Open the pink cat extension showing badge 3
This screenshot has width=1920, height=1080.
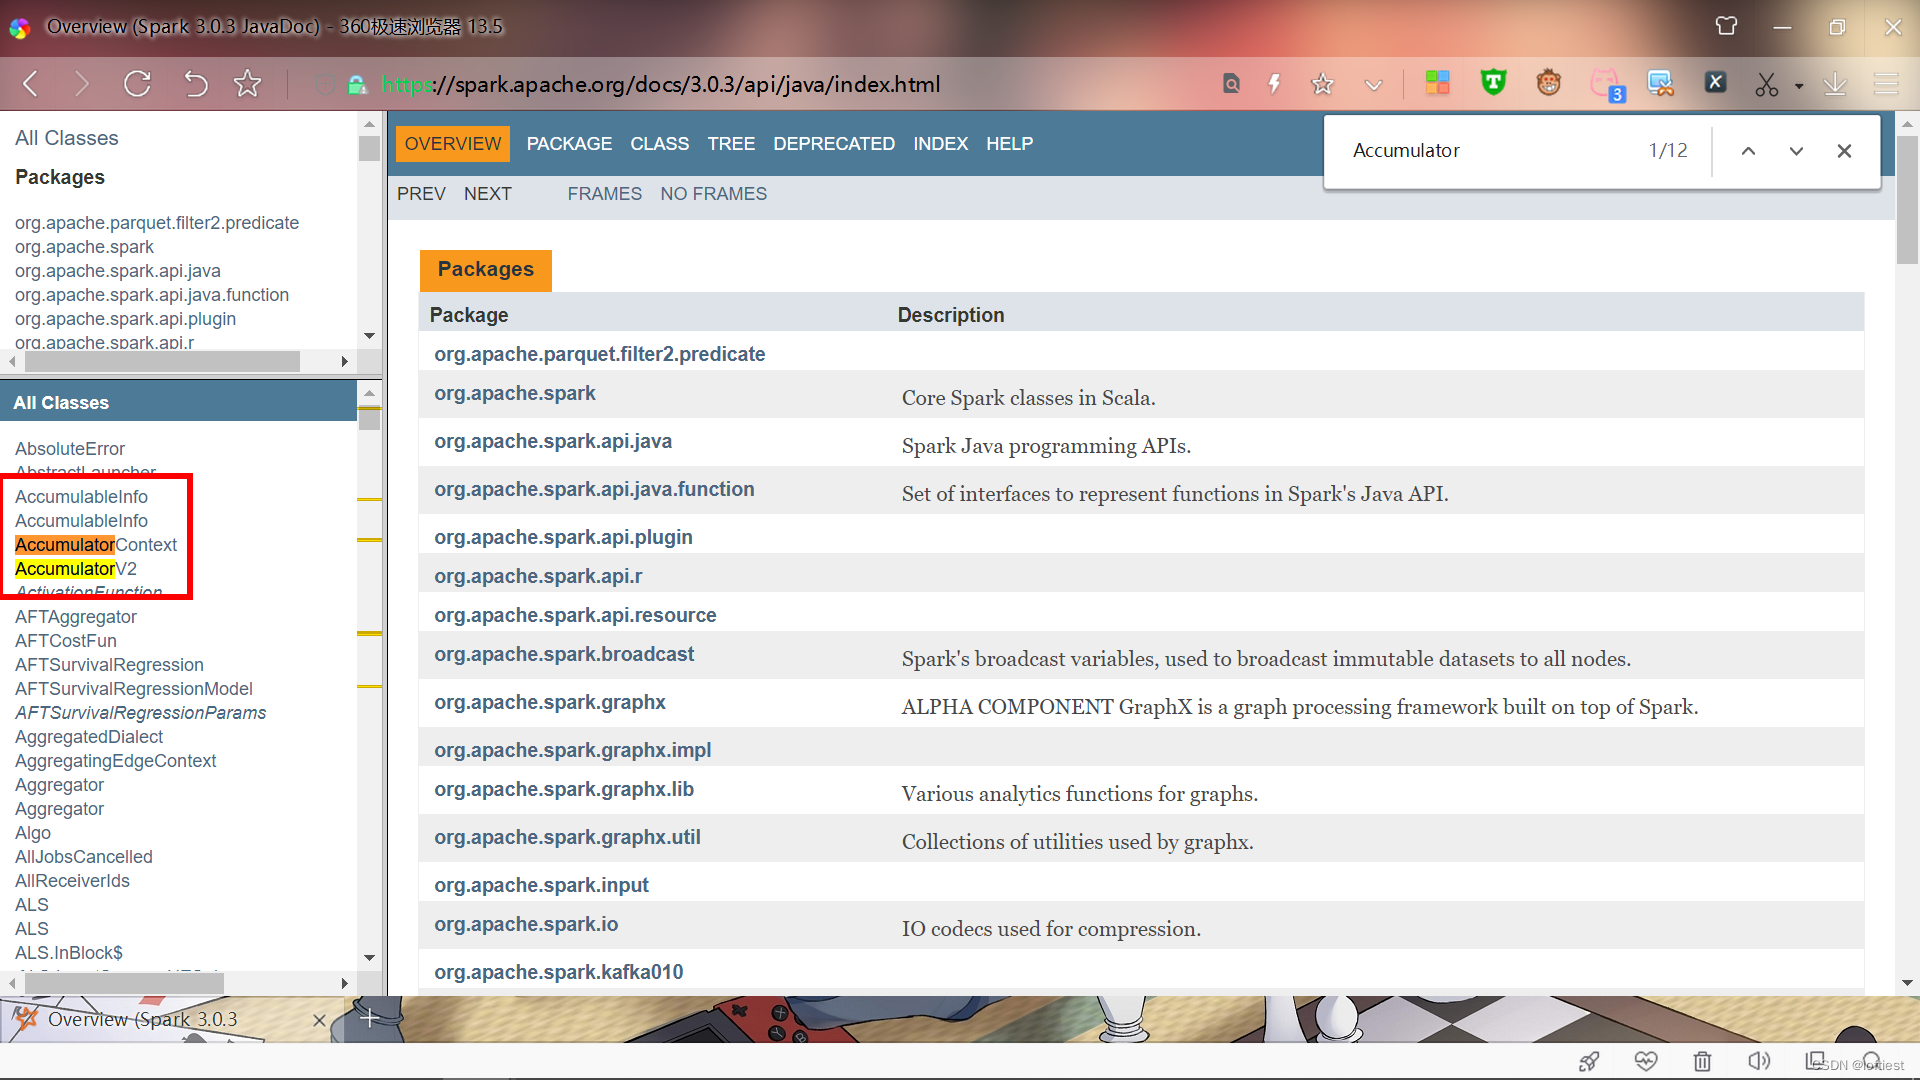(1607, 84)
